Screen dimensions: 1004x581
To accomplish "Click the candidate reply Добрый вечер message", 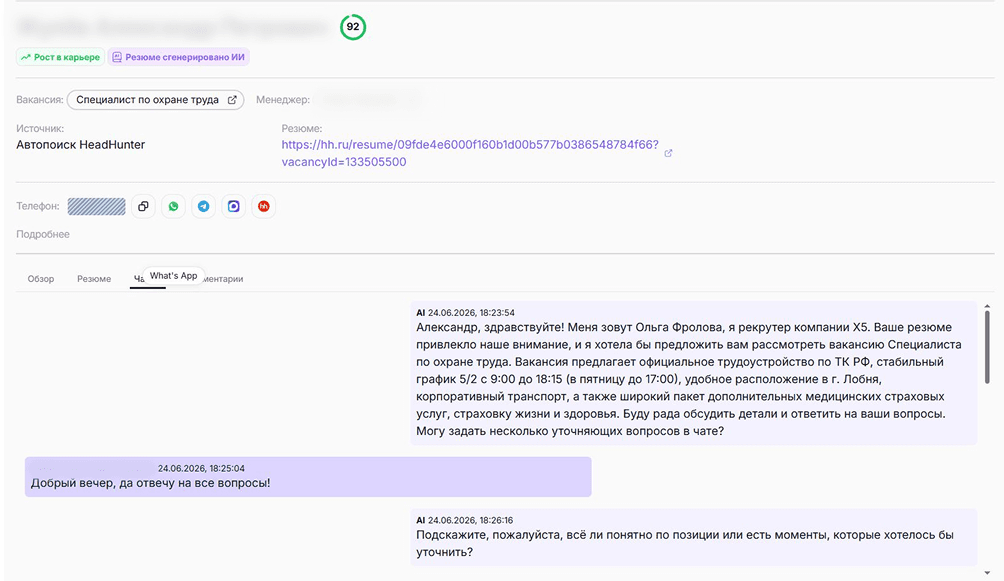I will (308, 477).
